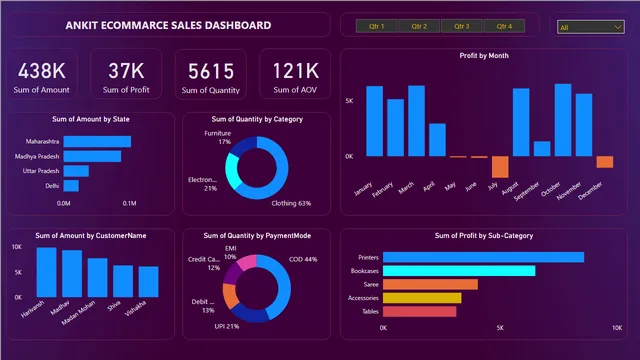
Task: Select the Delhi bar in state chart
Action: 71,186
